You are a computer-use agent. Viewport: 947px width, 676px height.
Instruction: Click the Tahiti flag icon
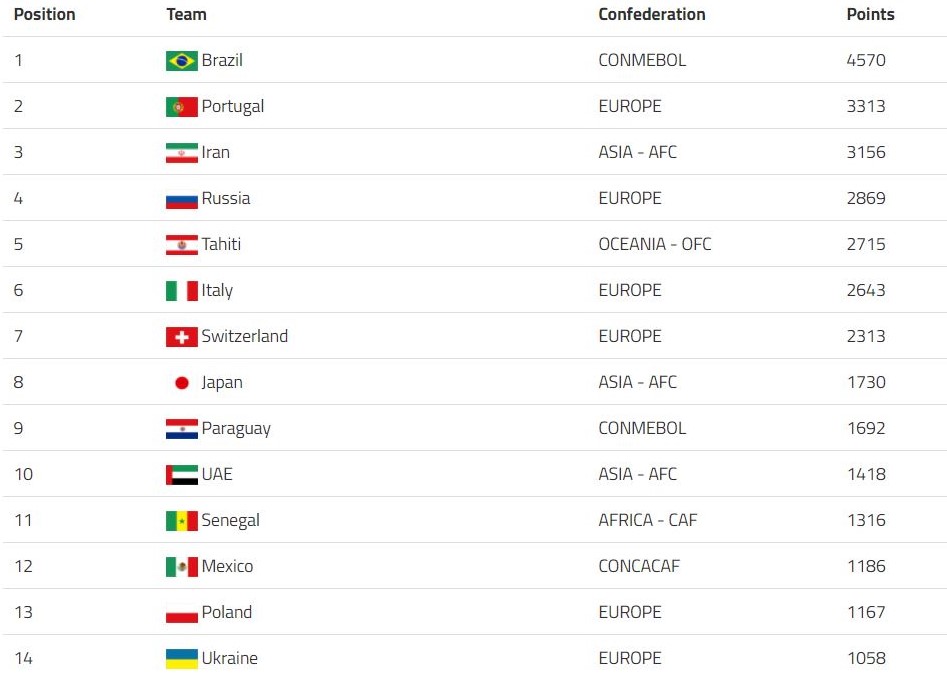tap(182, 245)
